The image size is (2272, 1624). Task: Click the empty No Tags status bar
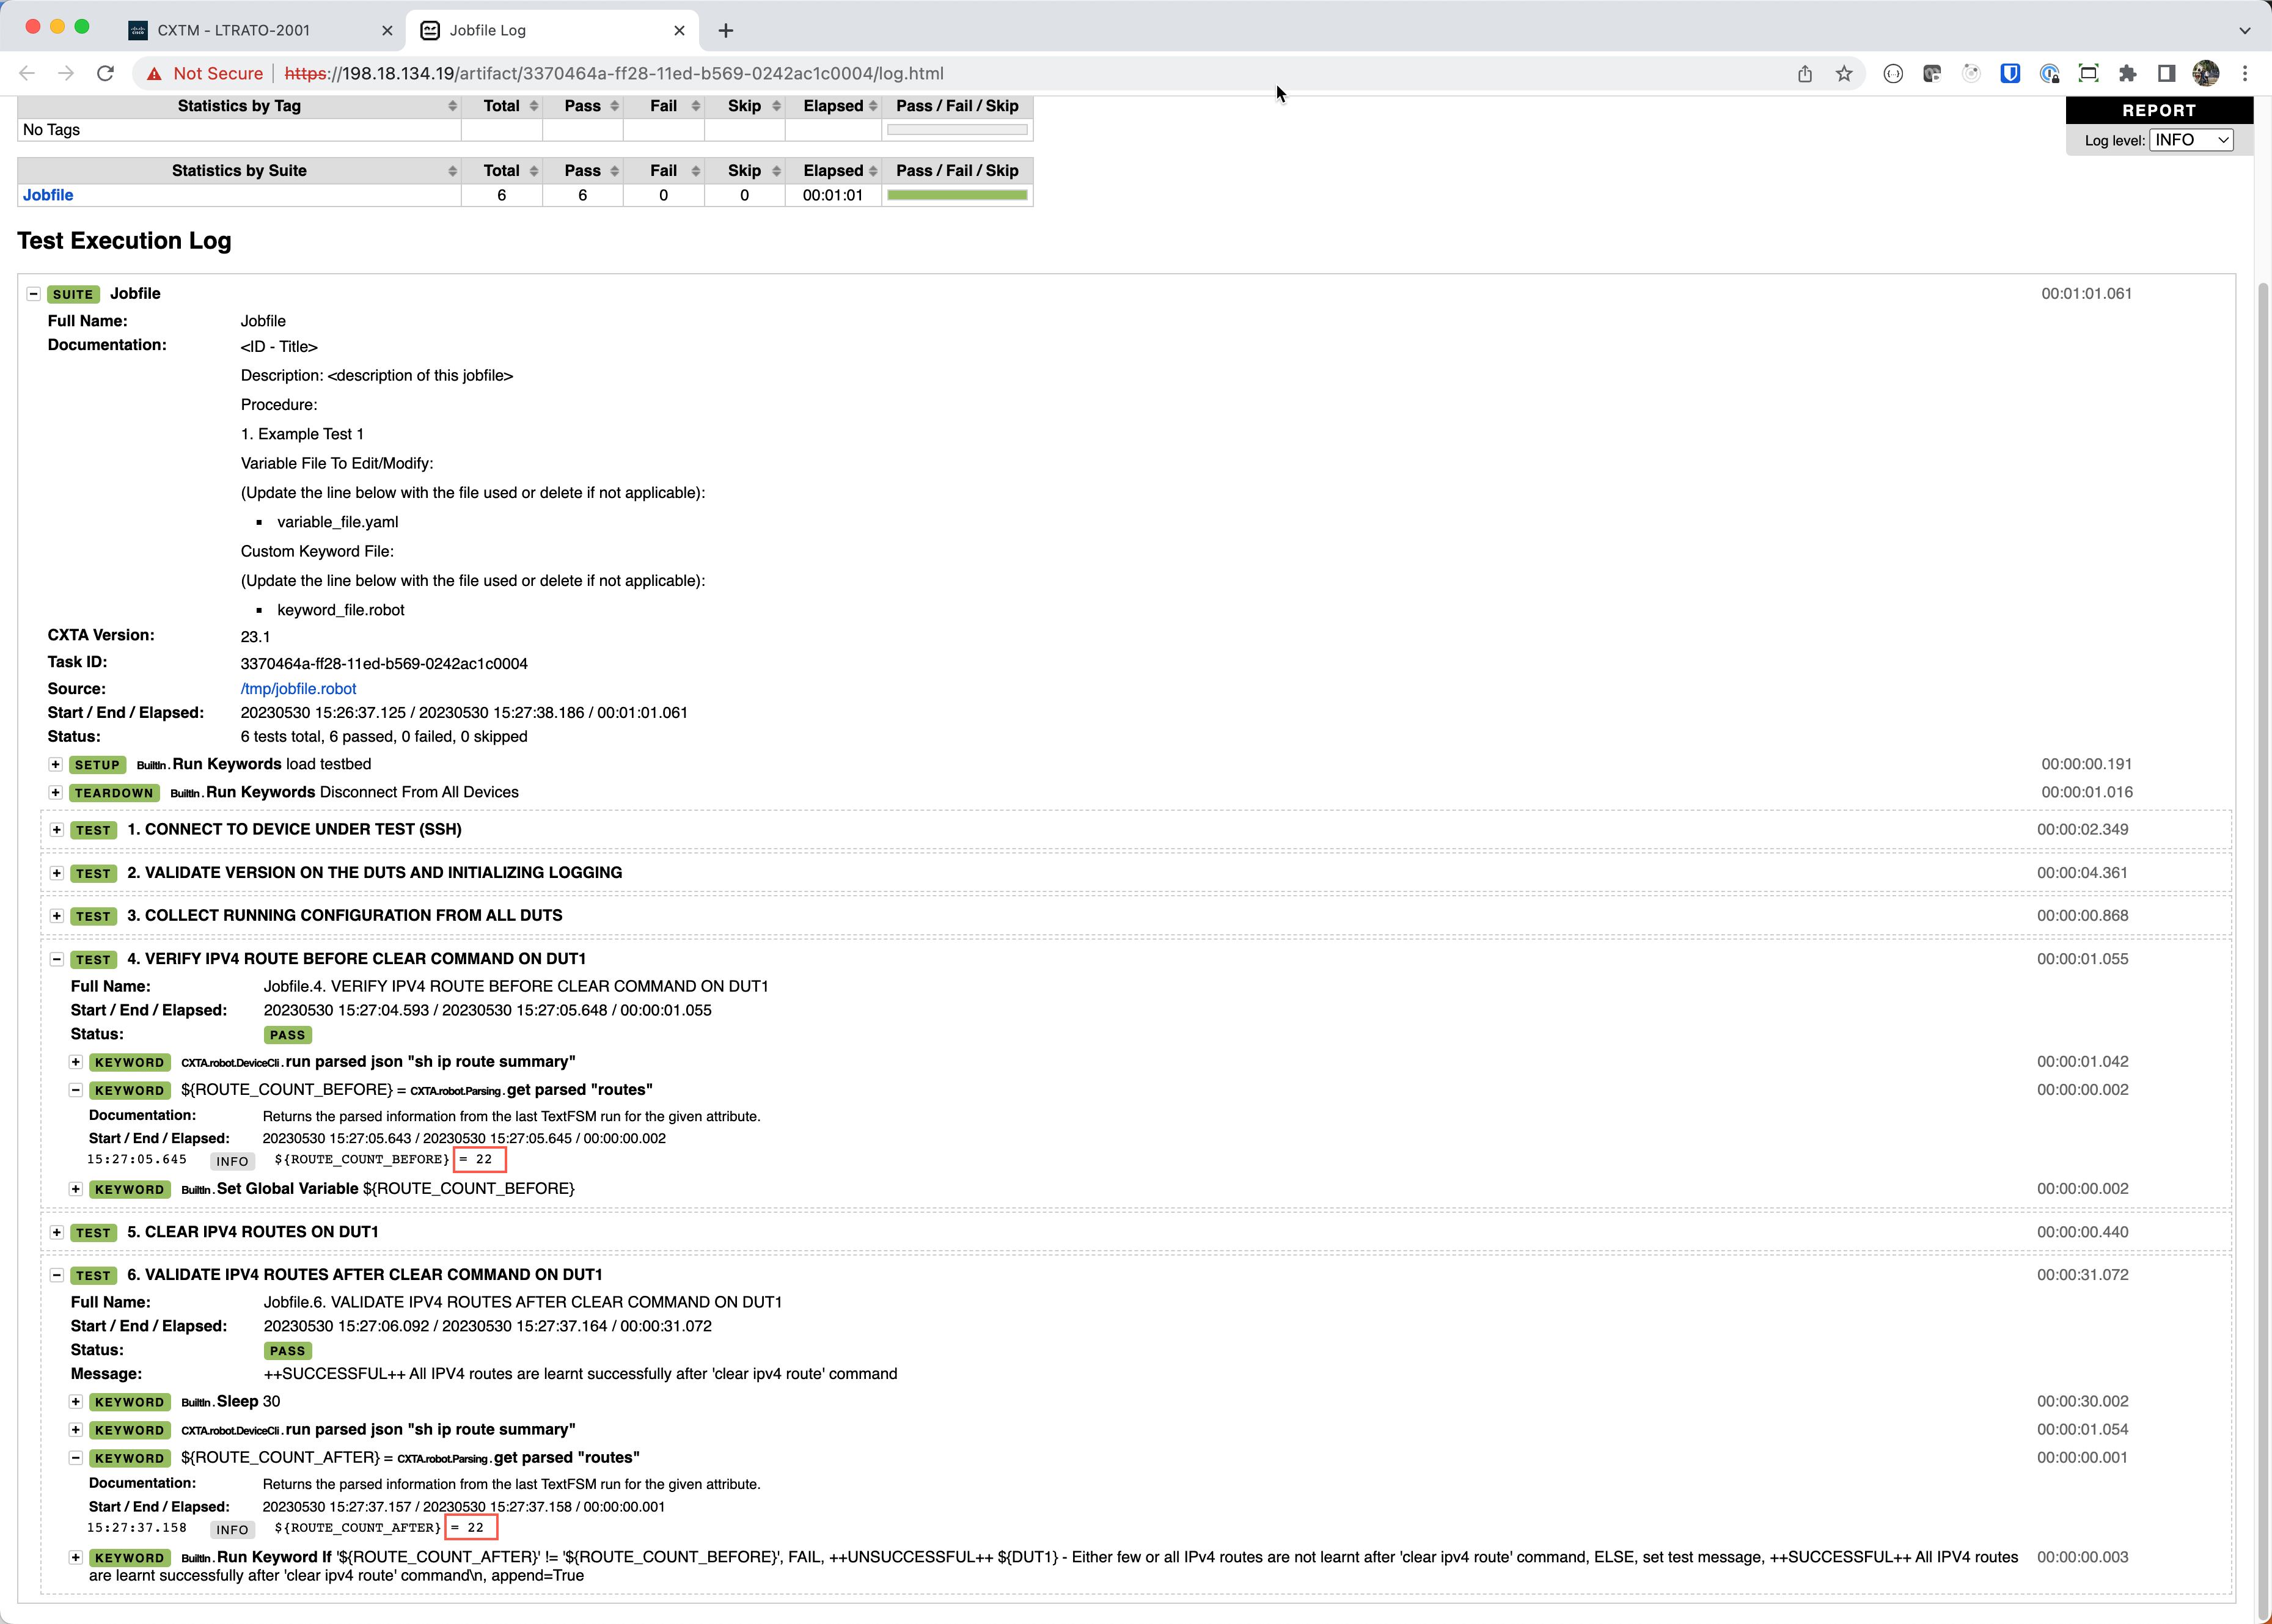pyautogui.click(x=957, y=130)
